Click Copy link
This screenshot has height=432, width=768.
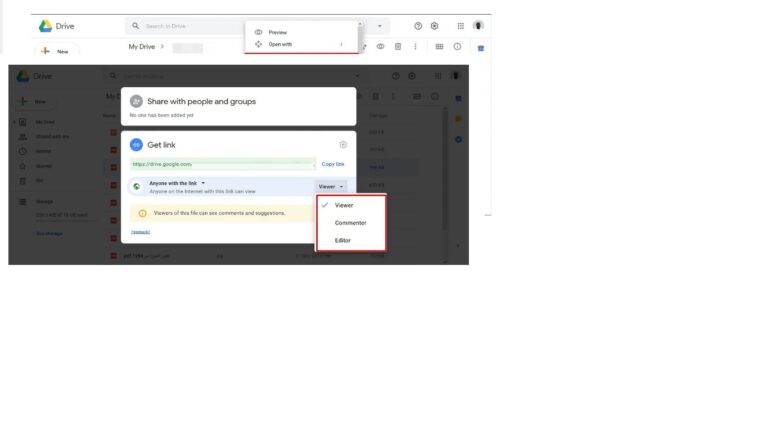[333, 164]
